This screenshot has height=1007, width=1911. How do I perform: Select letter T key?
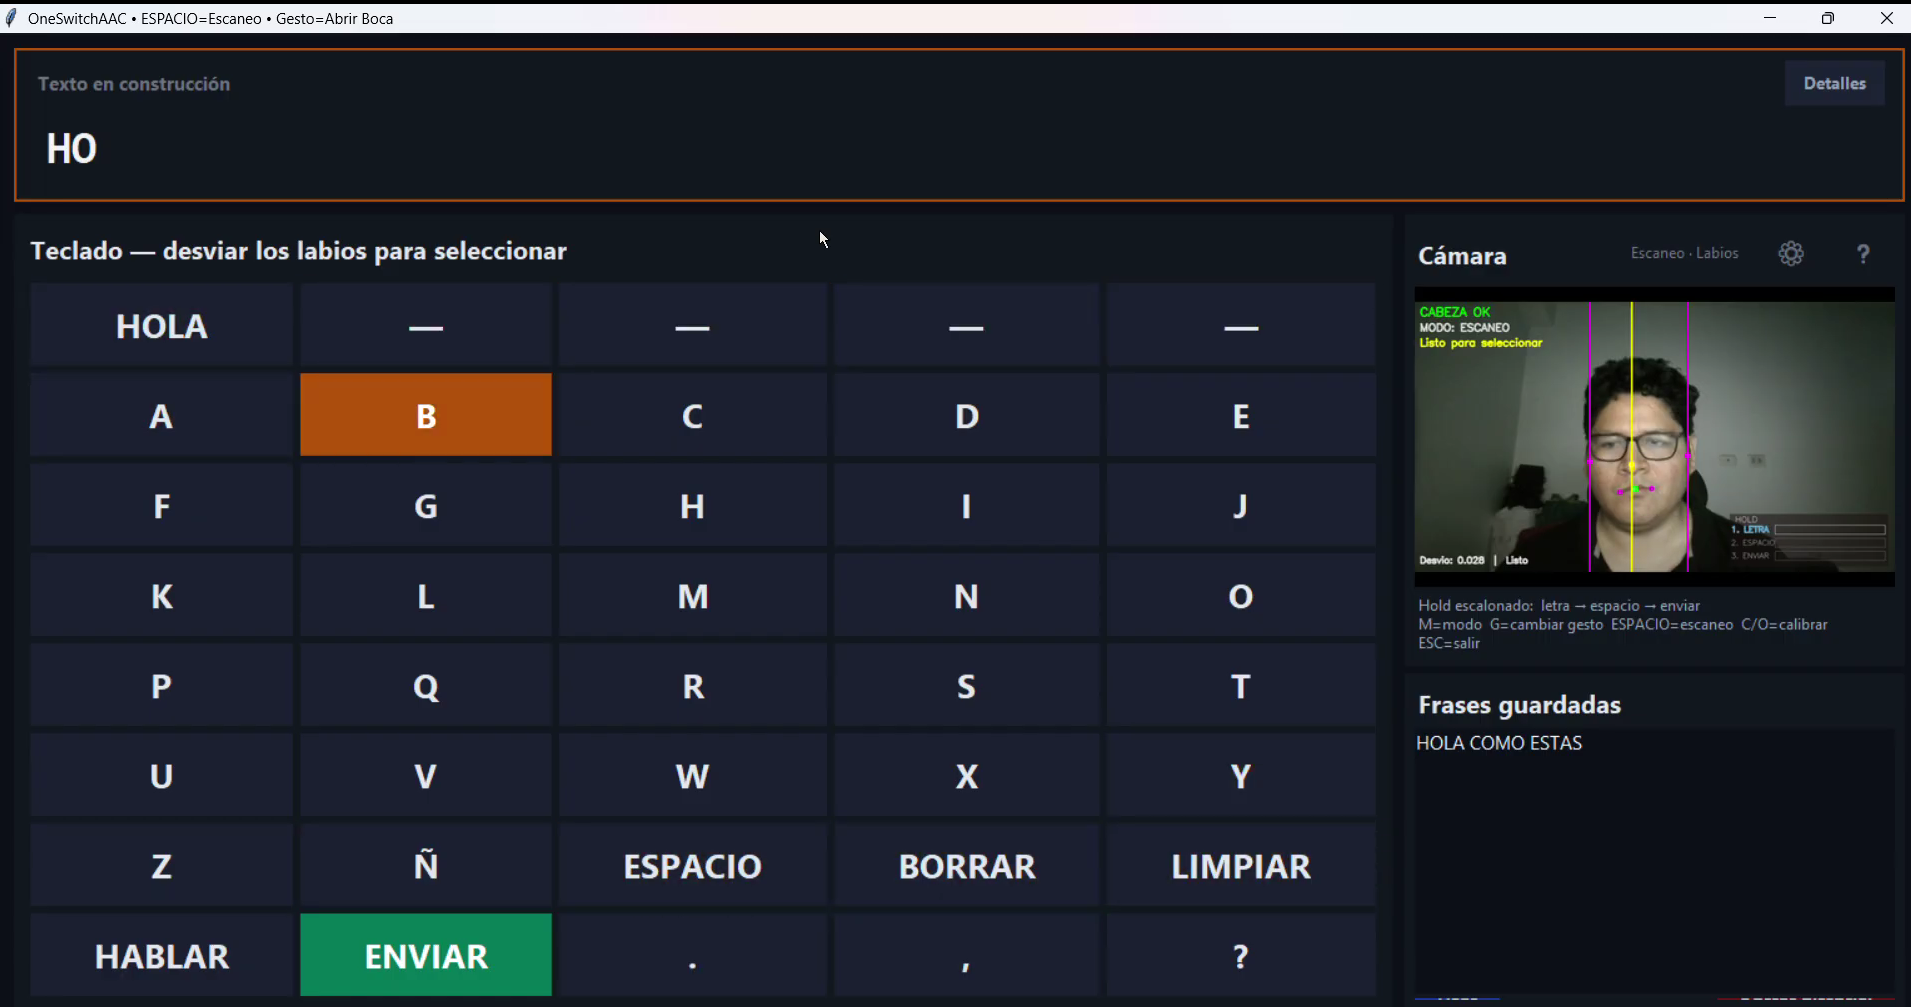(1241, 685)
